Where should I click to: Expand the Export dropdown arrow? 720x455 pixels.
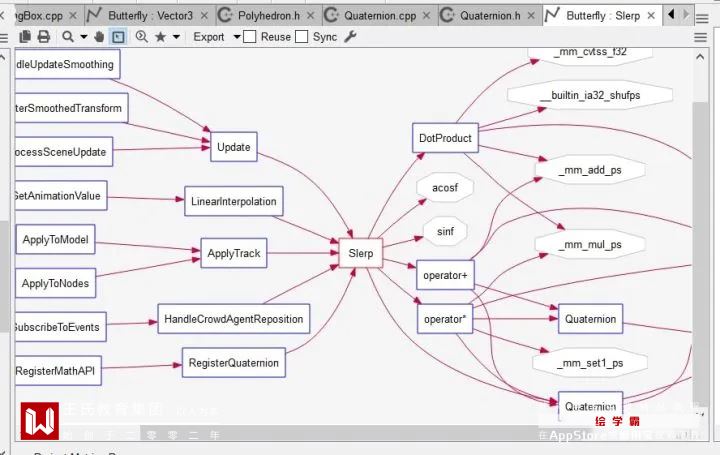click(236, 37)
